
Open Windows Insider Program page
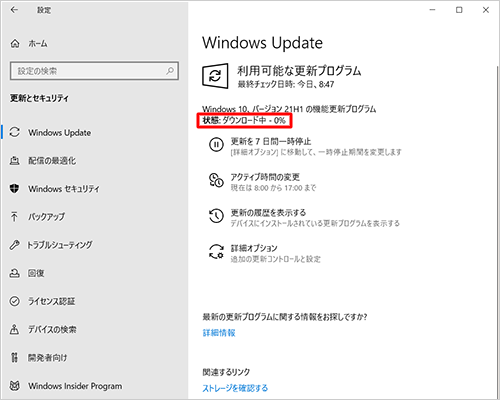click(75, 386)
